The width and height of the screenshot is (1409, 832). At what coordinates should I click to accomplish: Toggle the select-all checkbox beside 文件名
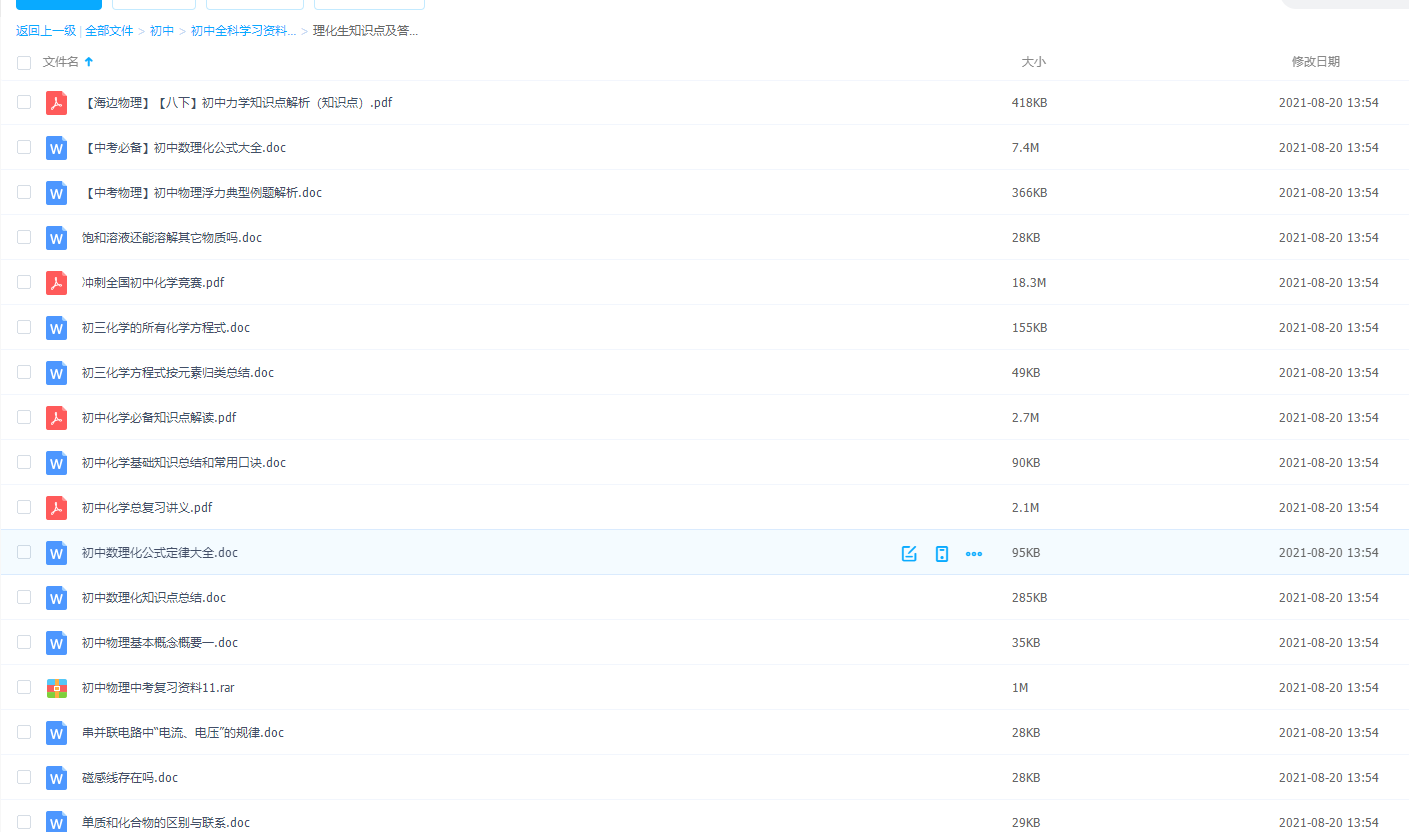click(x=24, y=63)
